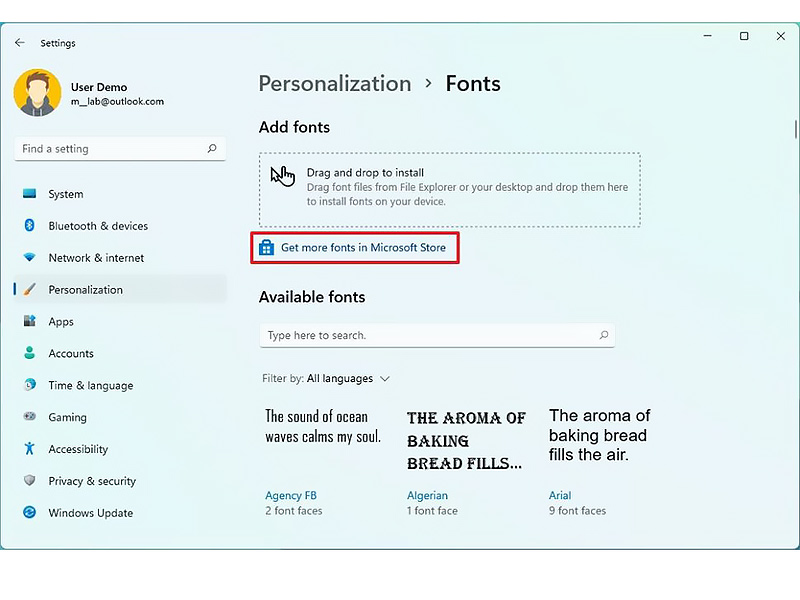Navigate to Personalization breadcrumb

[x=335, y=84]
